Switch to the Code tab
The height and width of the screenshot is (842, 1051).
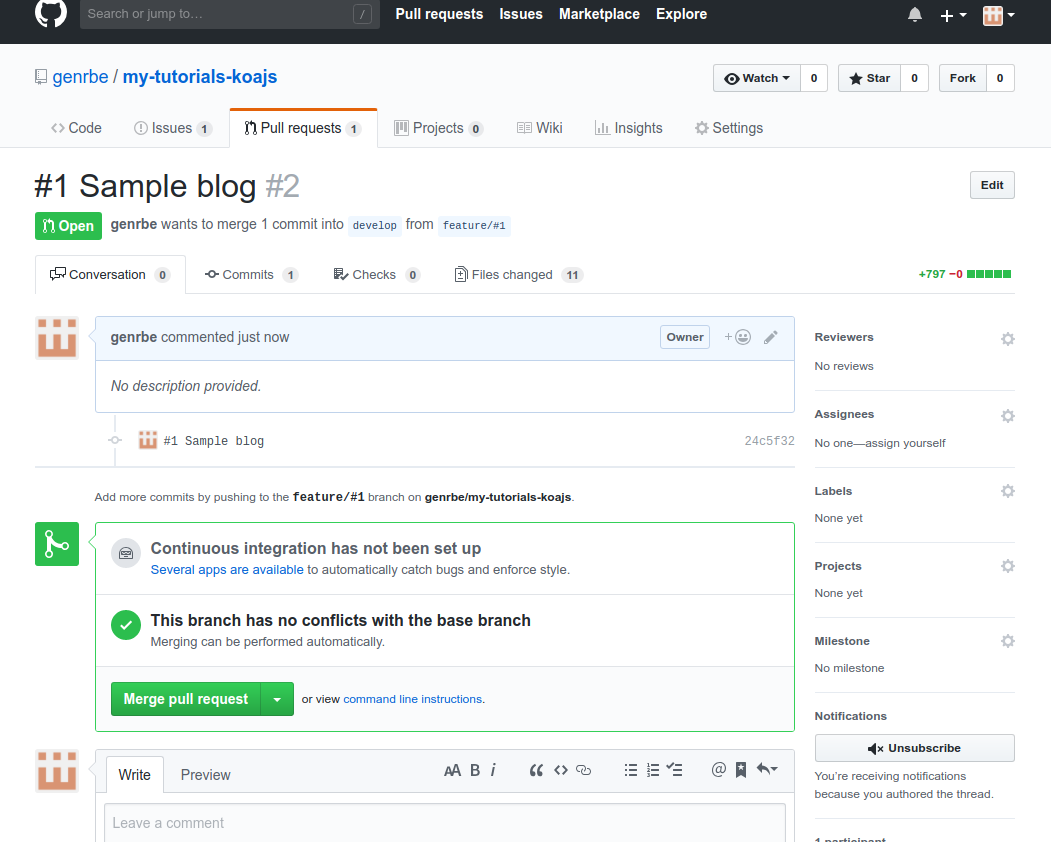76,128
